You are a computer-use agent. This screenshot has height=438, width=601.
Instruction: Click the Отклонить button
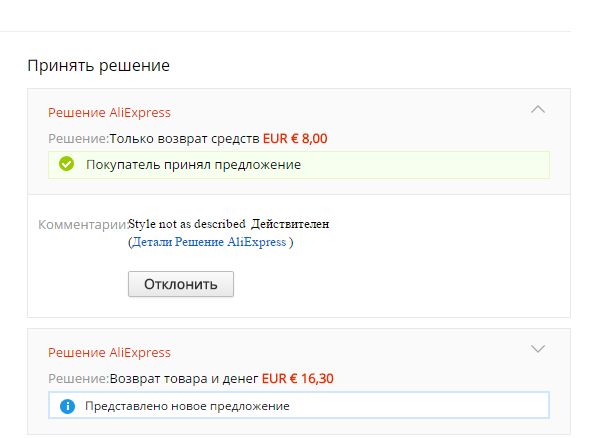(181, 284)
